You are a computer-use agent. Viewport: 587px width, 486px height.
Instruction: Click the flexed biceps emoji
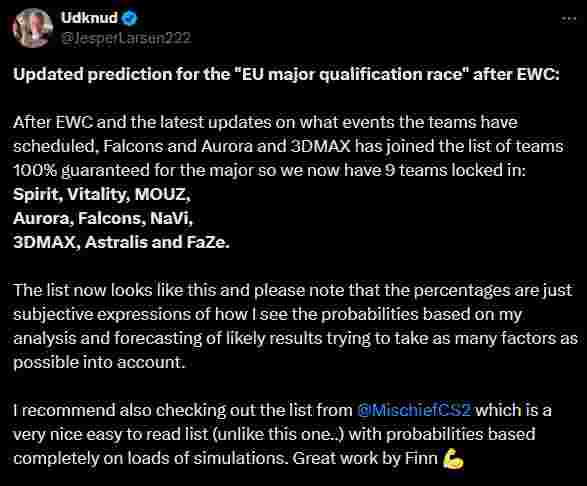tap(453, 459)
